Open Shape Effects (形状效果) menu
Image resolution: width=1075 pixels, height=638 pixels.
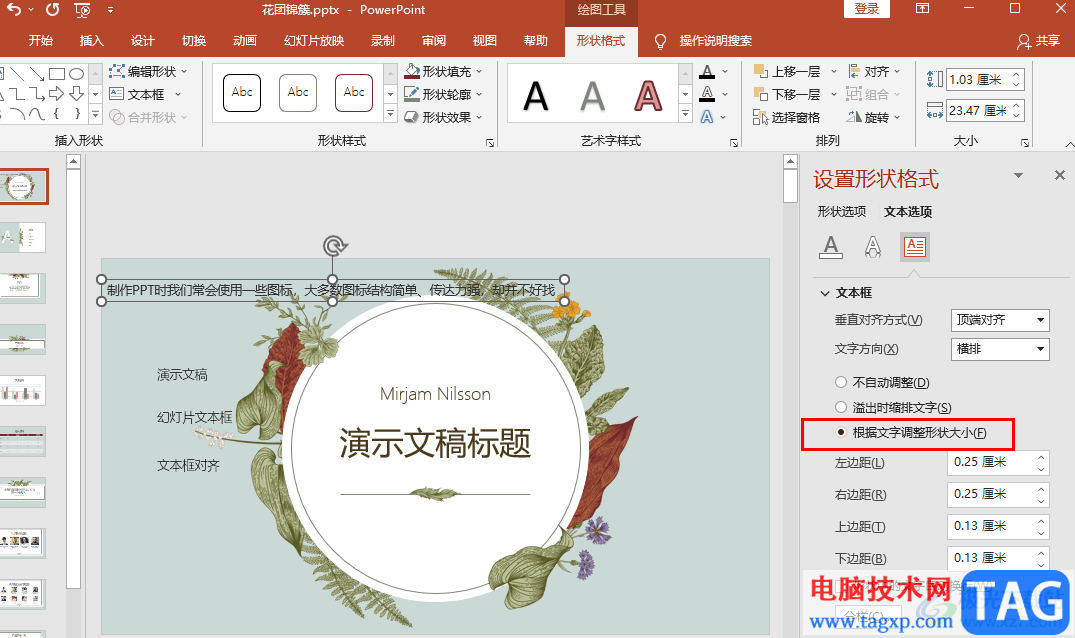pos(412,117)
